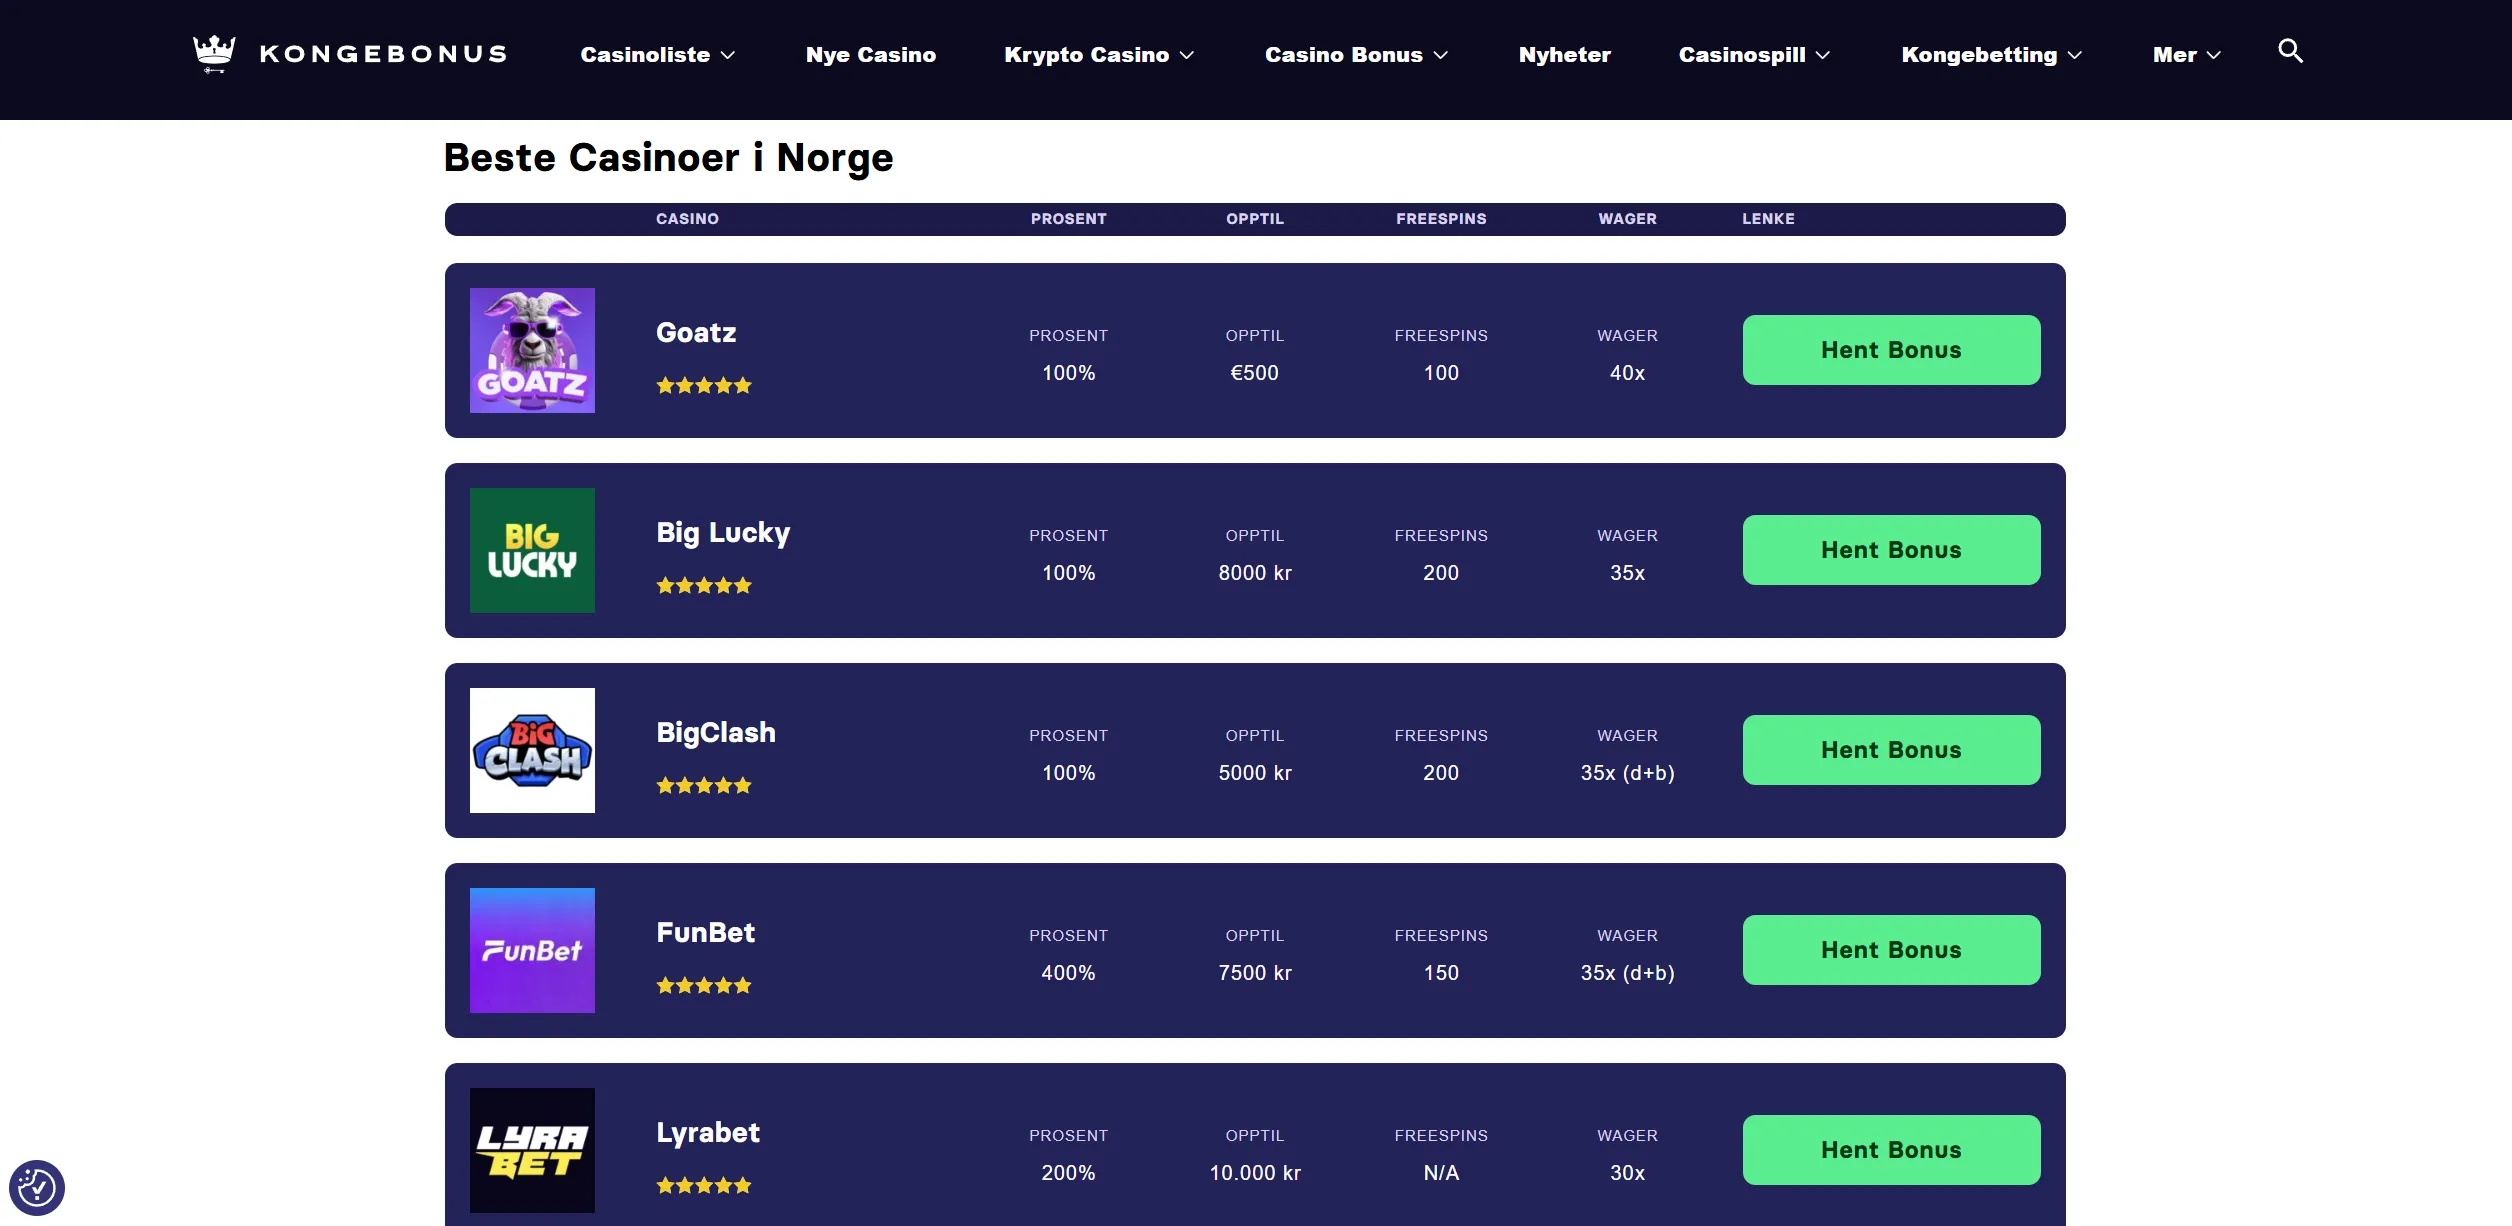Image resolution: width=2512 pixels, height=1226 pixels.
Task: Expand the Casinoliste dropdown menu
Action: tap(658, 55)
